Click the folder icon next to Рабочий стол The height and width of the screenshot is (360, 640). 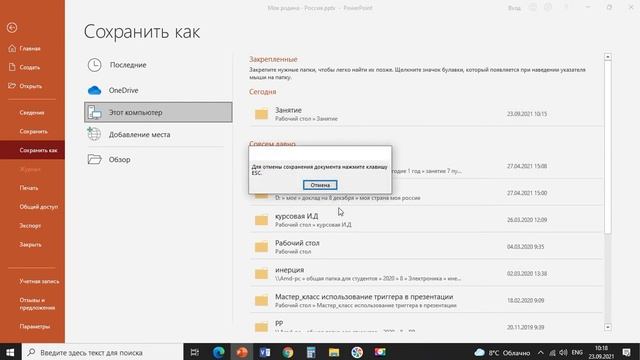click(261, 247)
